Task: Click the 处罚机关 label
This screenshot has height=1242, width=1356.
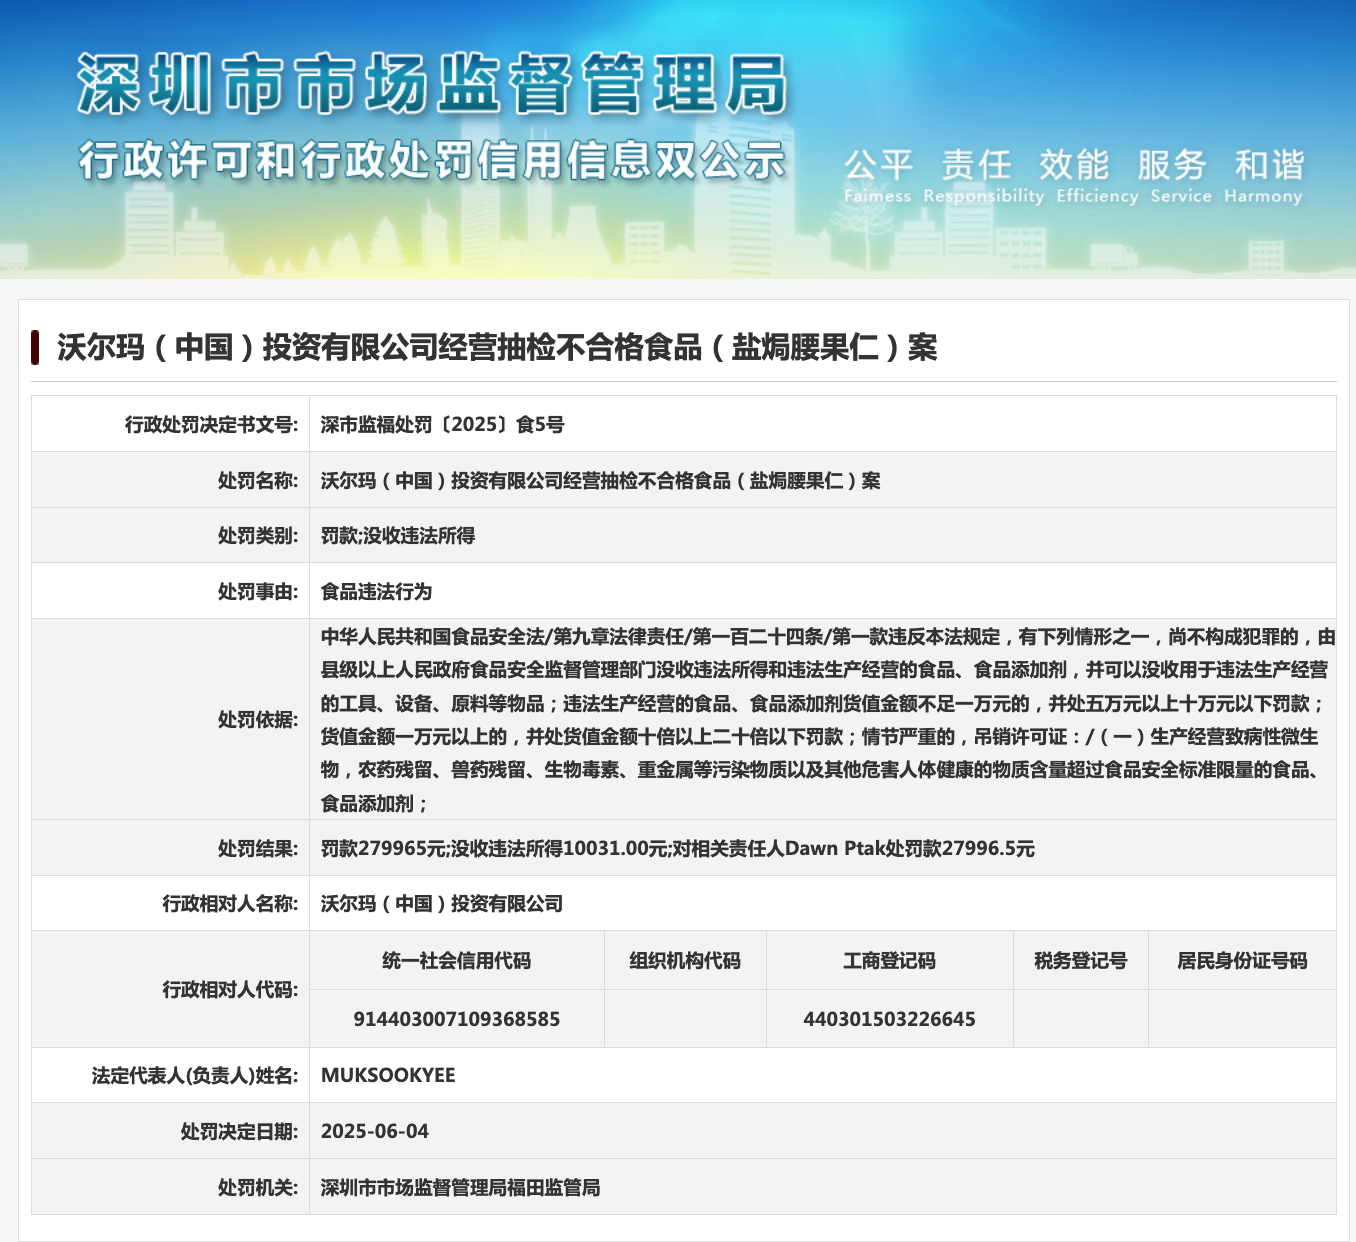Action: tap(258, 1187)
